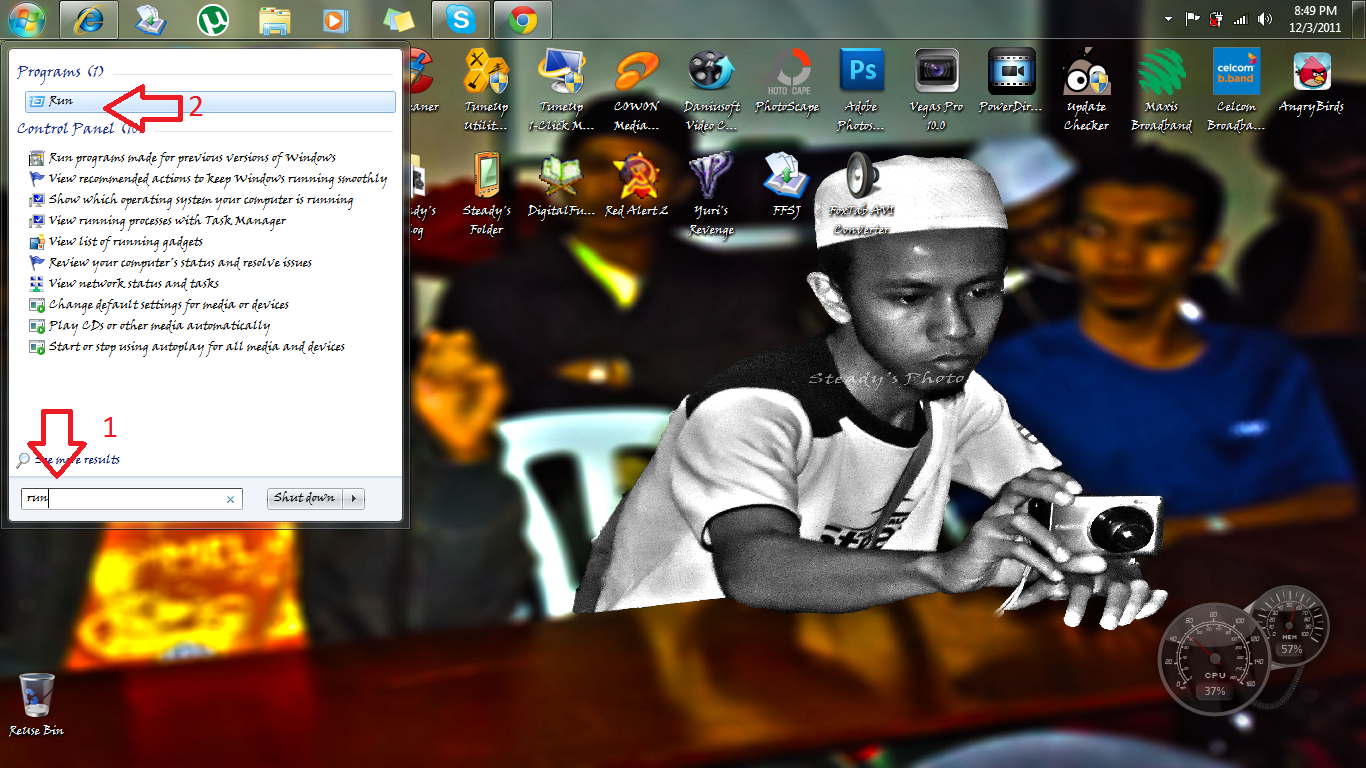Viewport: 1366px width, 768px height.
Task: Open the COWON Media desktop icon
Action: click(x=636, y=90)
